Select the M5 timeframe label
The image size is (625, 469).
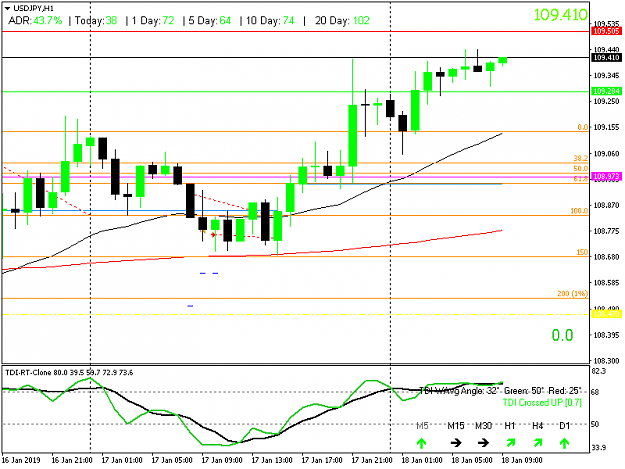pyautogui.click(x=422, y=426)
